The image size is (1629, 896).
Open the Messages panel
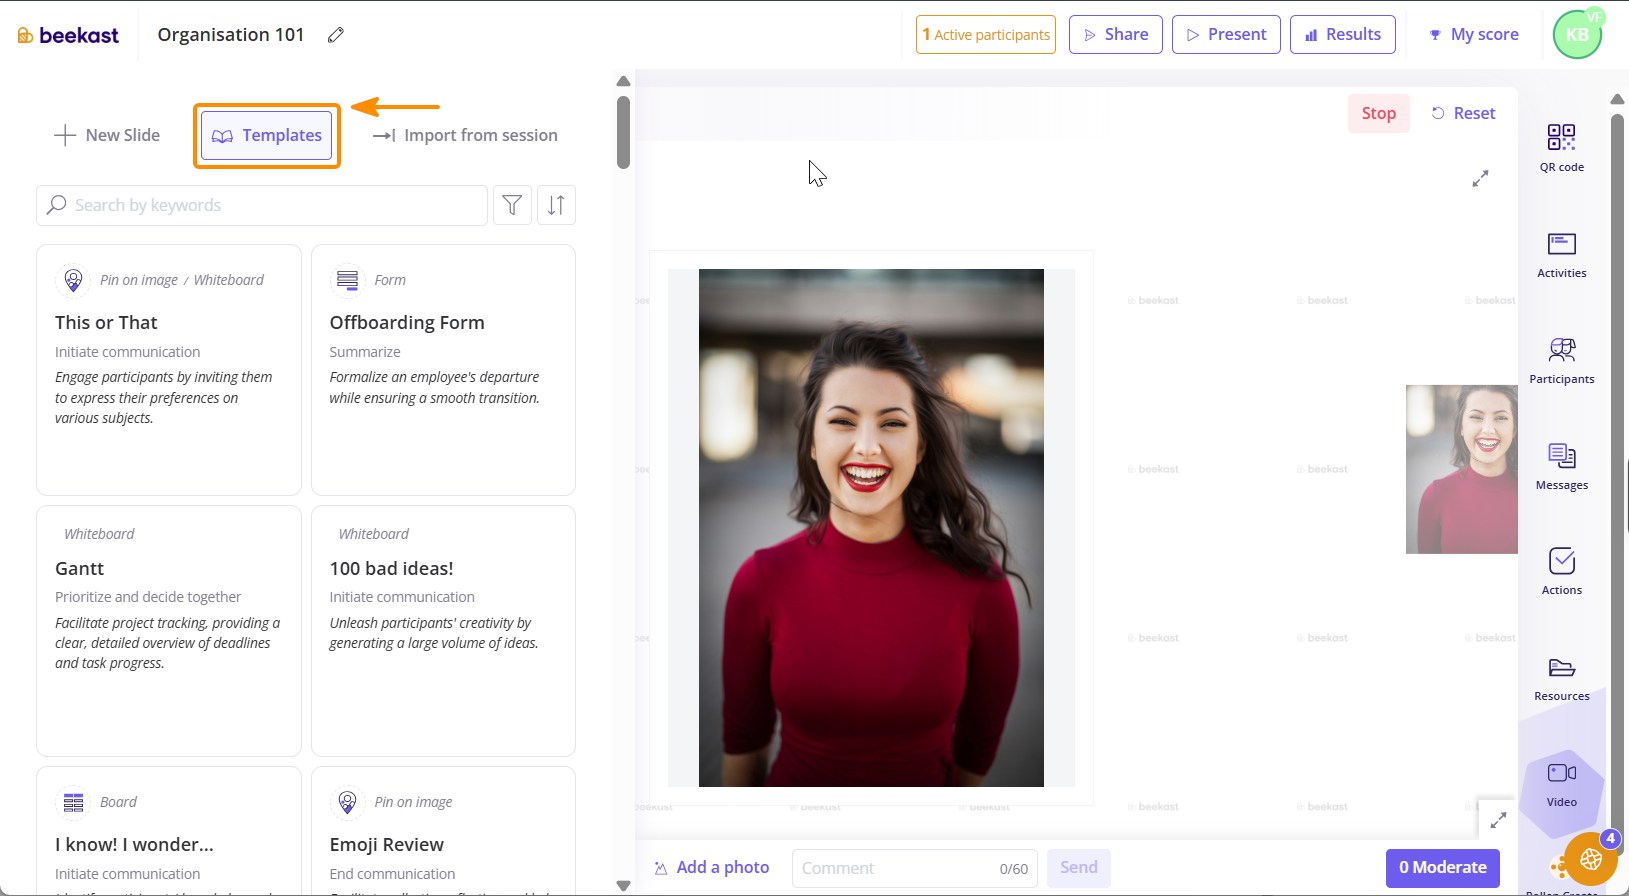tap(1561, 467)
